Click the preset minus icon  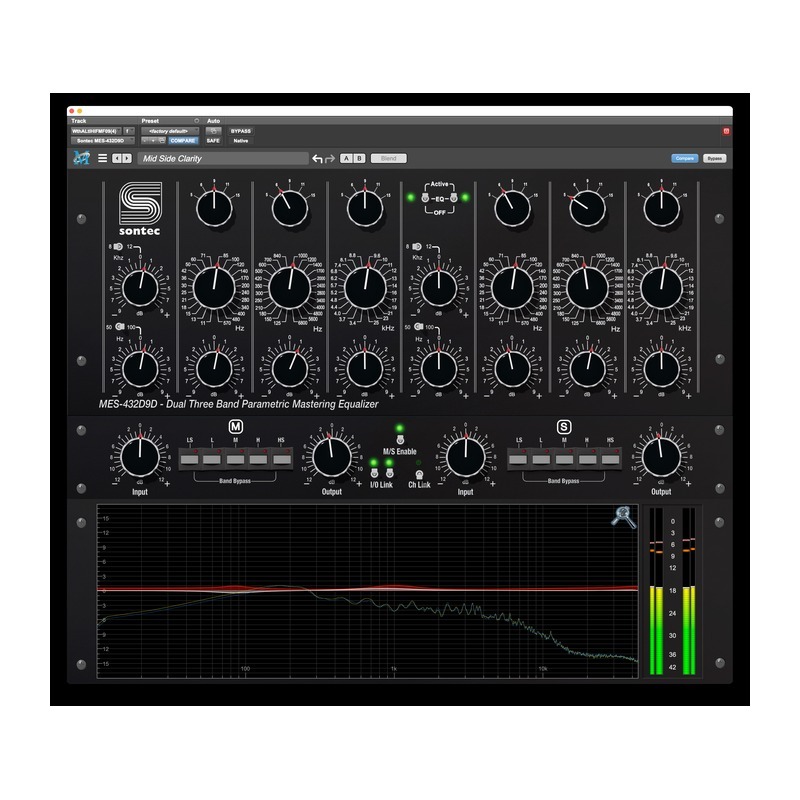(145, 140)
